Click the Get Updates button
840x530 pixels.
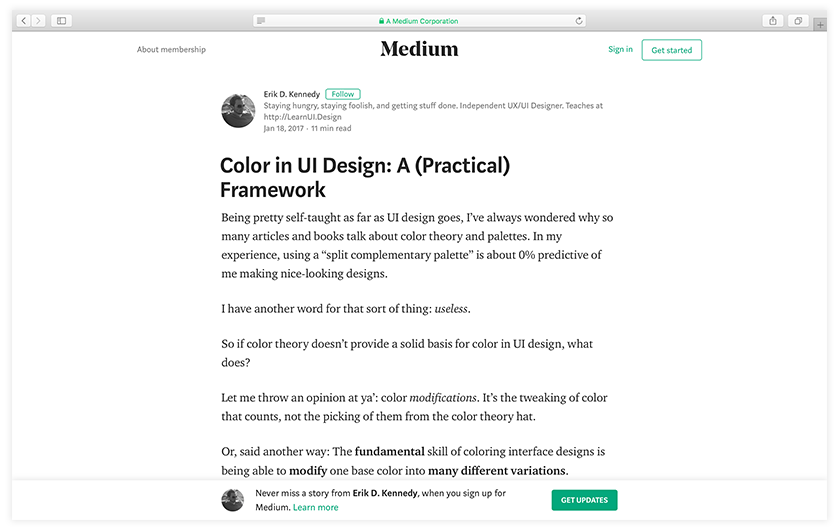coord(584,500)
